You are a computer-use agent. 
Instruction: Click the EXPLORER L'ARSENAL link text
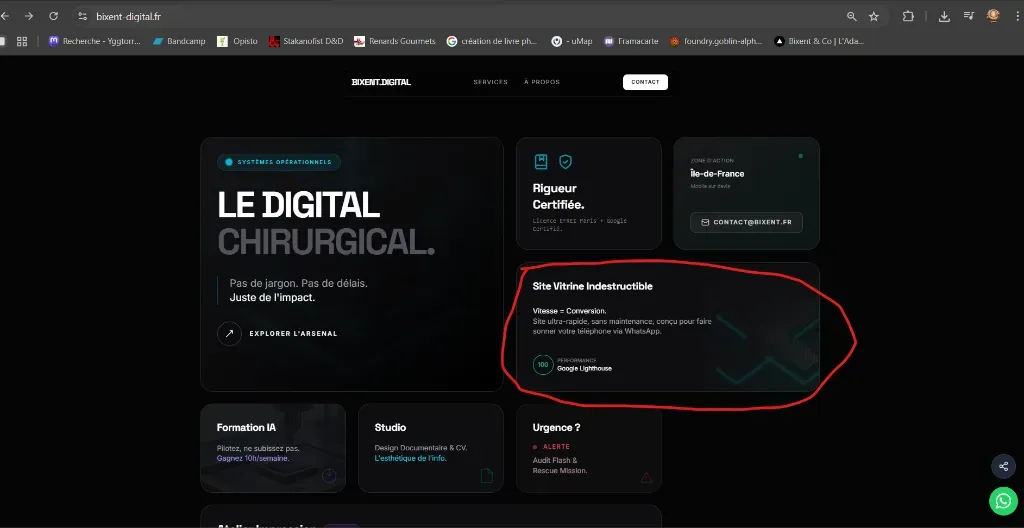(293, 334)
